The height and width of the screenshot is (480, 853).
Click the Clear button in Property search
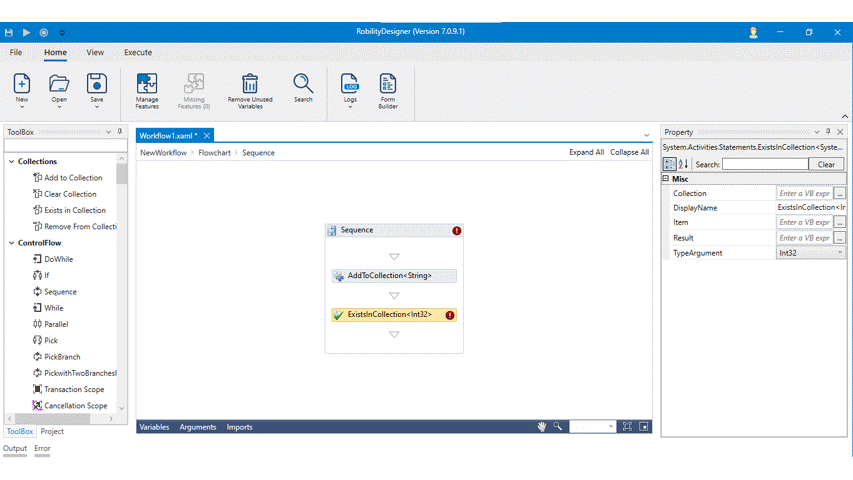(826, 164)
